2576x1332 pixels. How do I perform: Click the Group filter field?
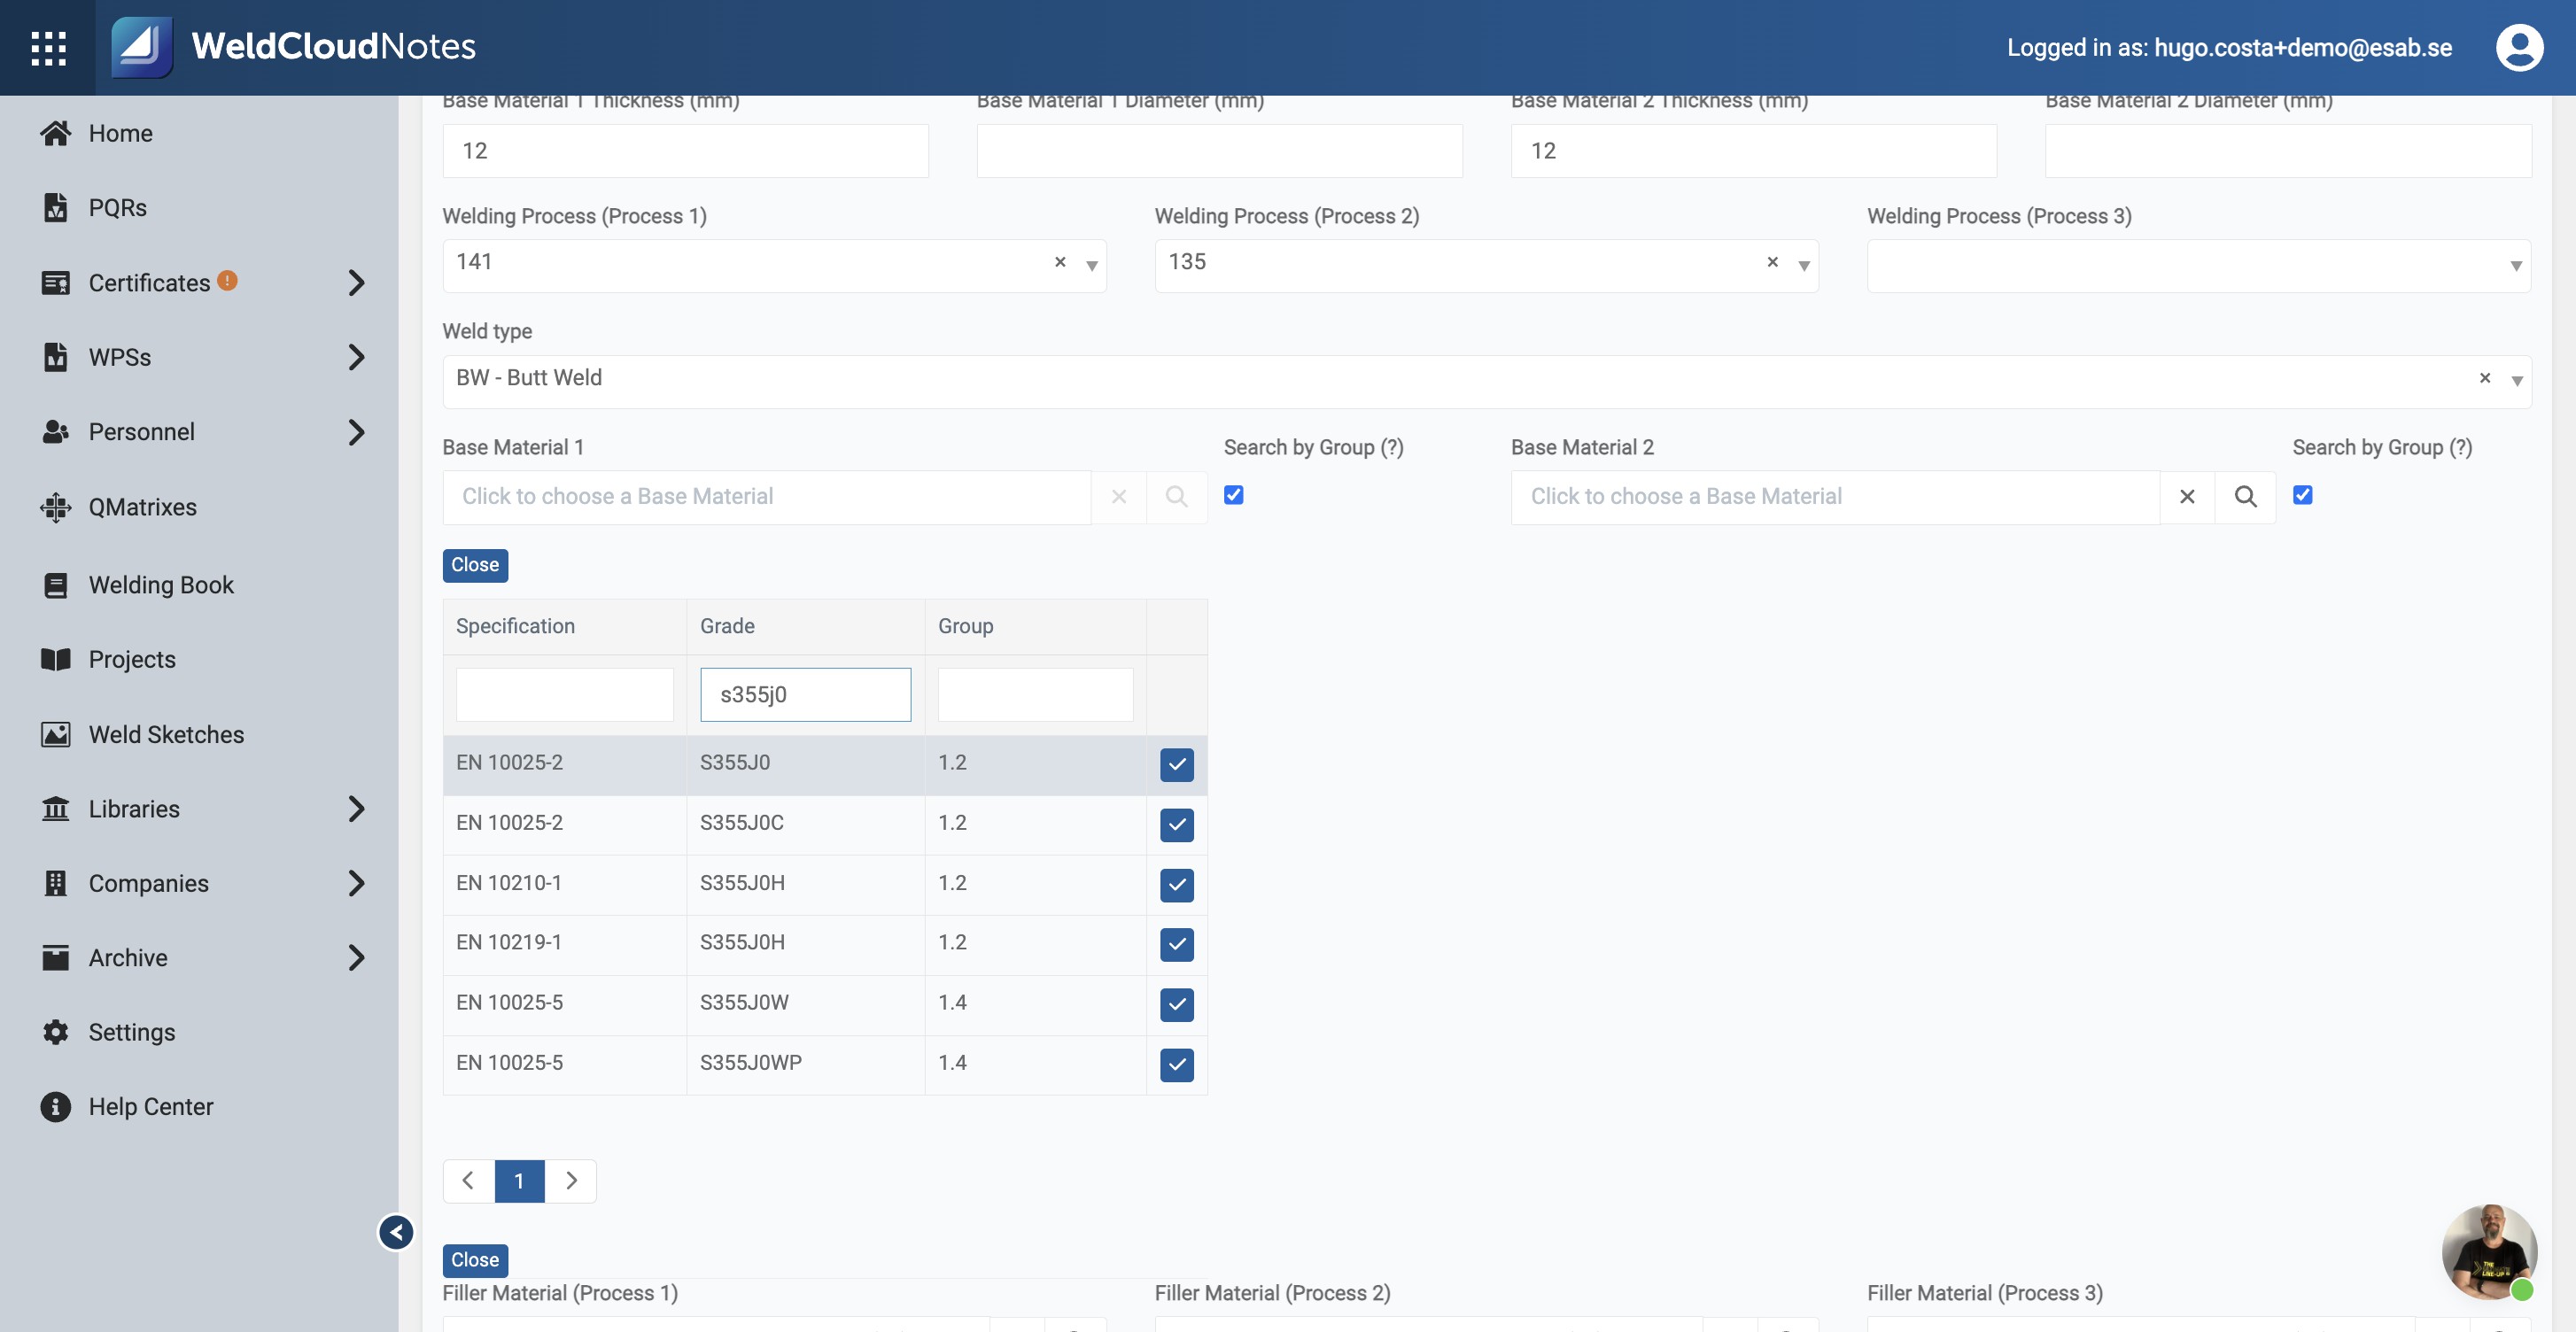1035,694
